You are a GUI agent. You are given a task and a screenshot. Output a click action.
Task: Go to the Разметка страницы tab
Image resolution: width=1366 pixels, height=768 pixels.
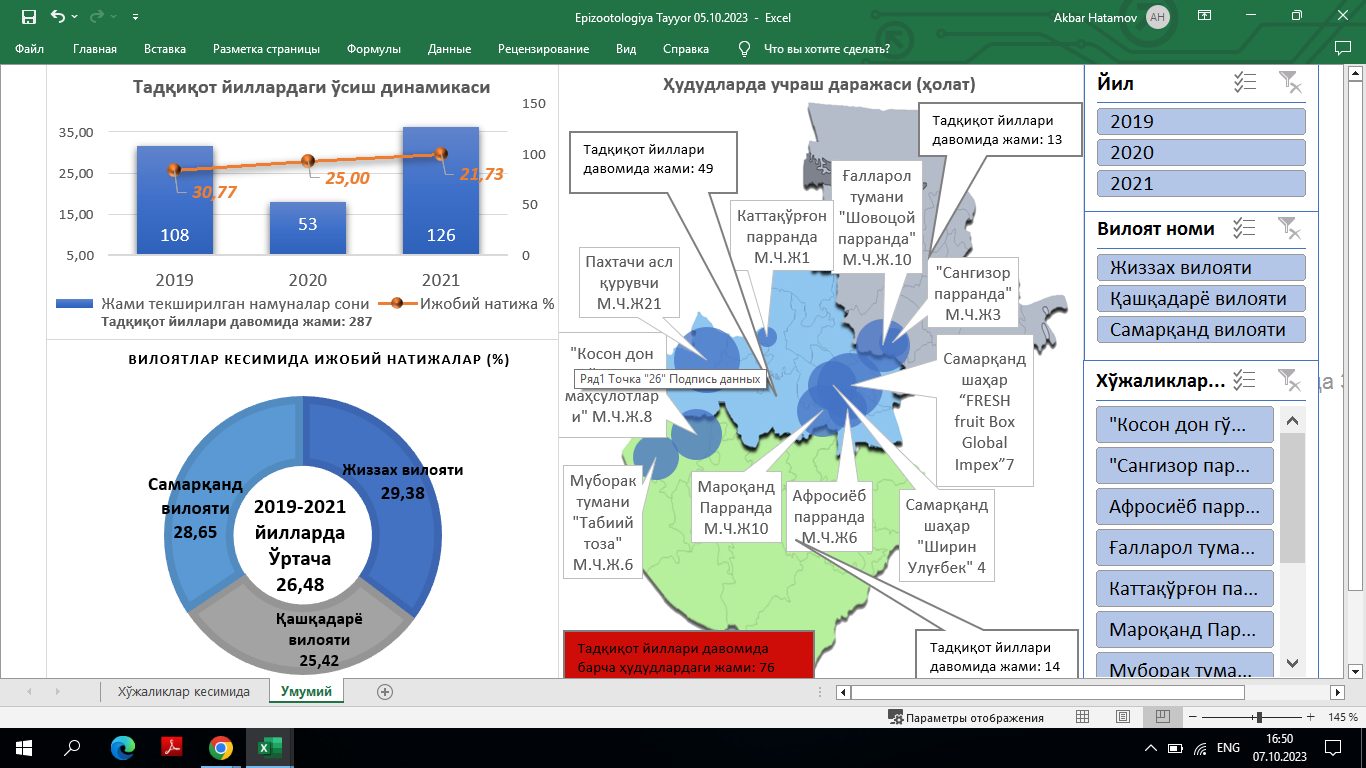pos(266,48)
